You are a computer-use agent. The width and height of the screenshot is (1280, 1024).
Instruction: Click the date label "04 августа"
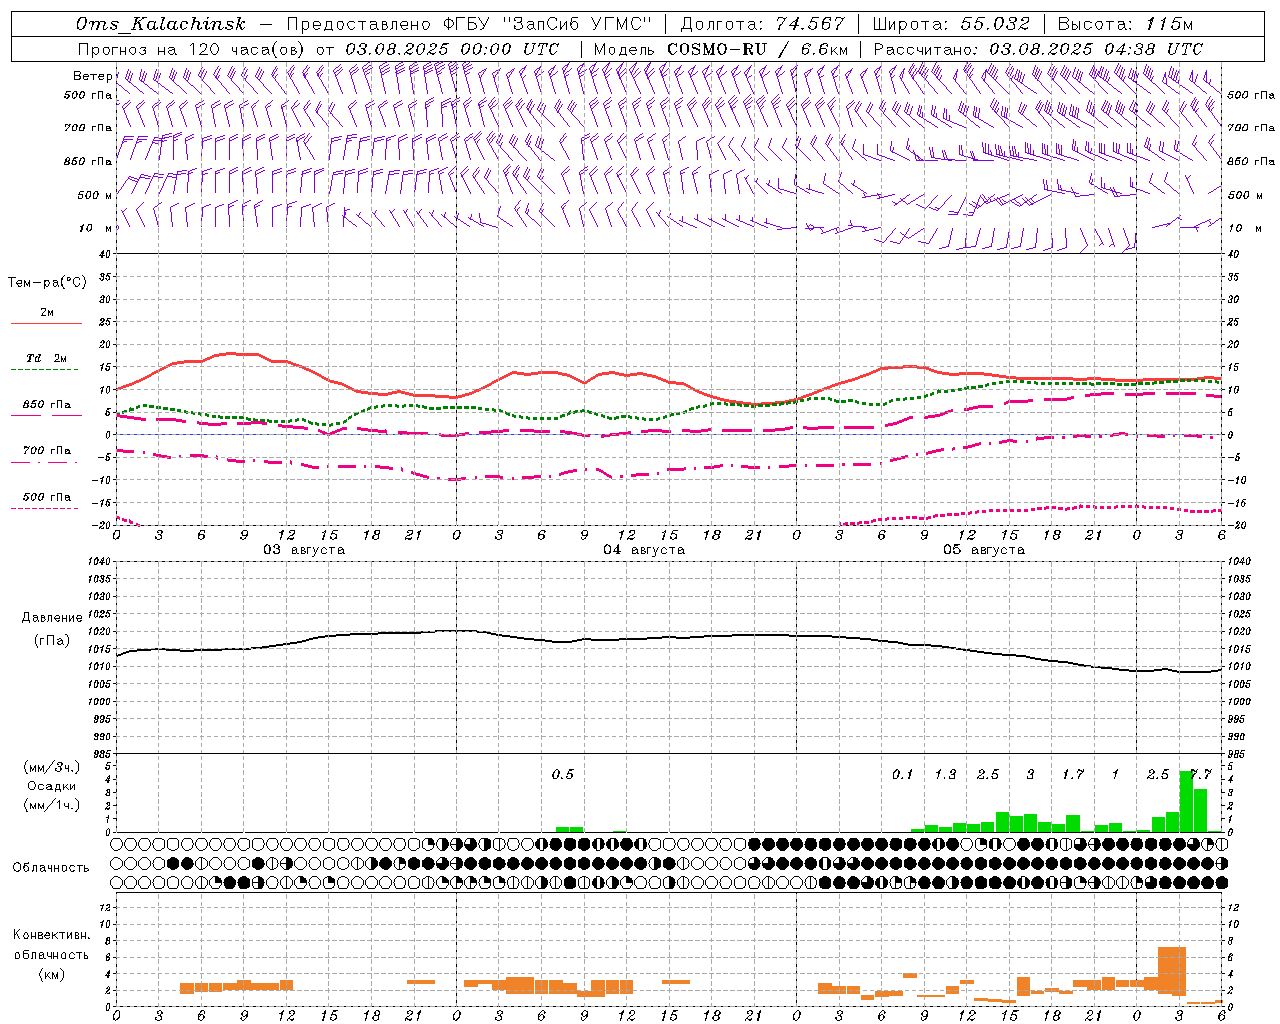pos(644,550)
